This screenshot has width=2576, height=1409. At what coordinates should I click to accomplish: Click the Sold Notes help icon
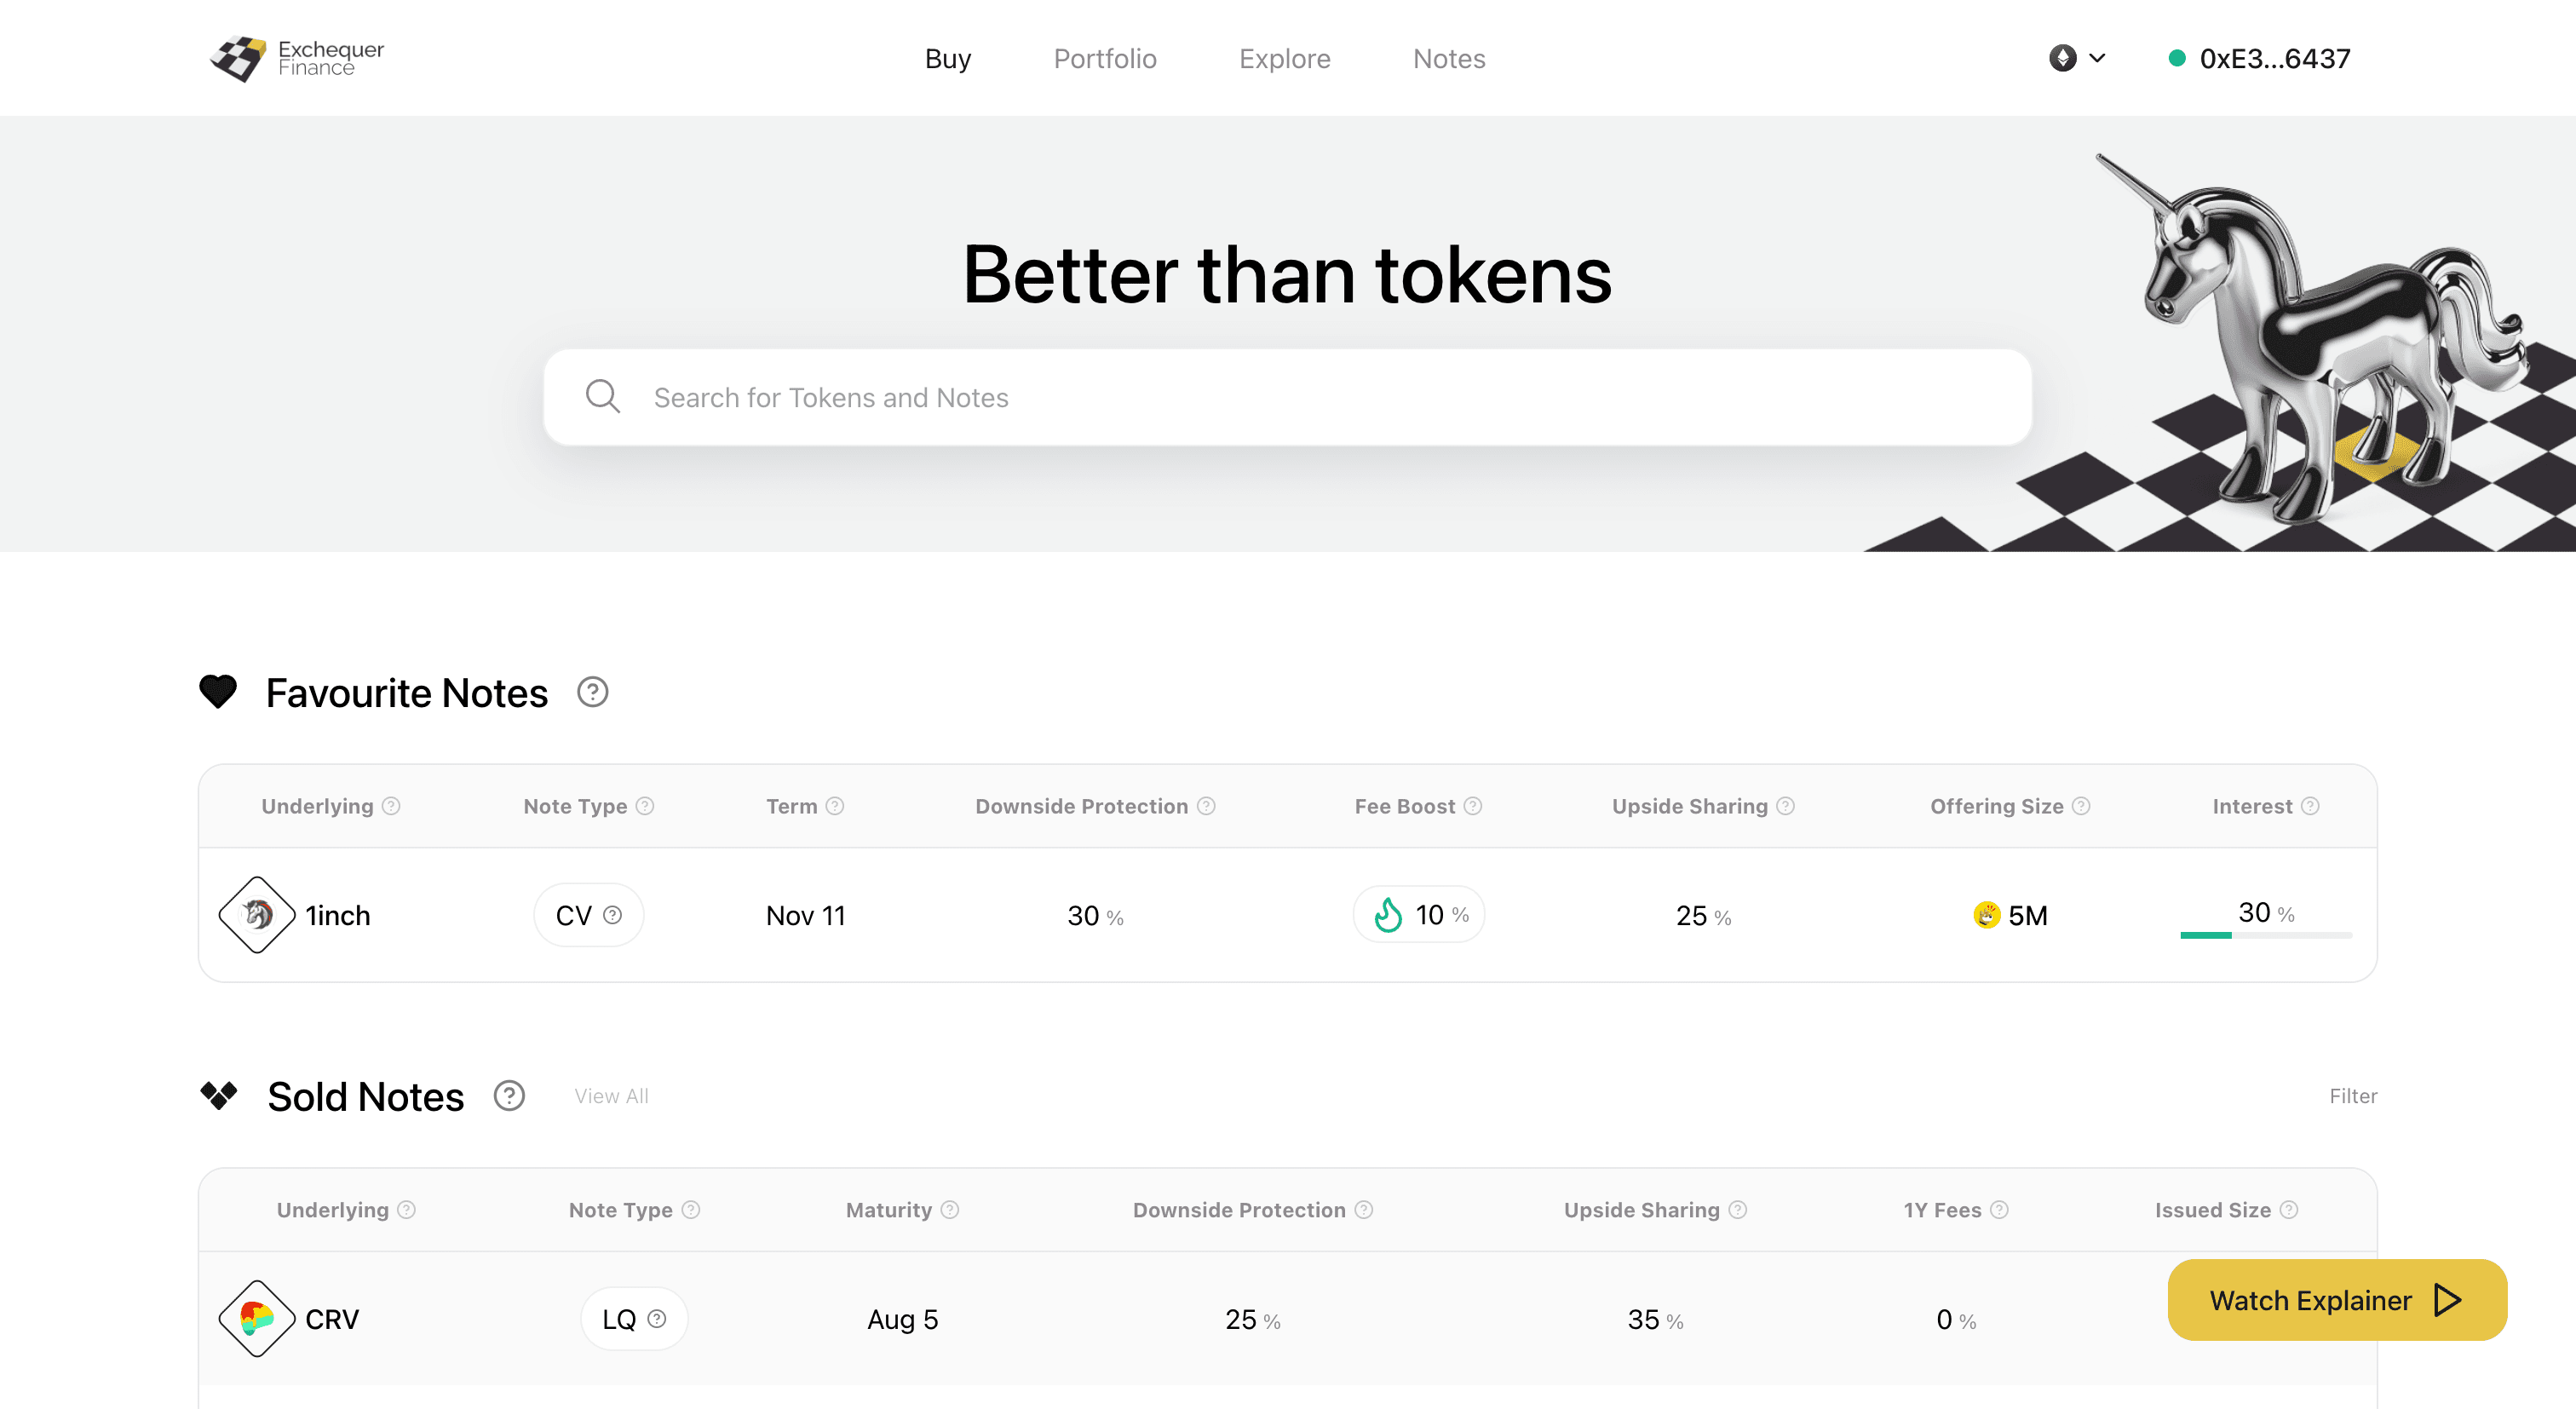click(x=509, y=1096)
